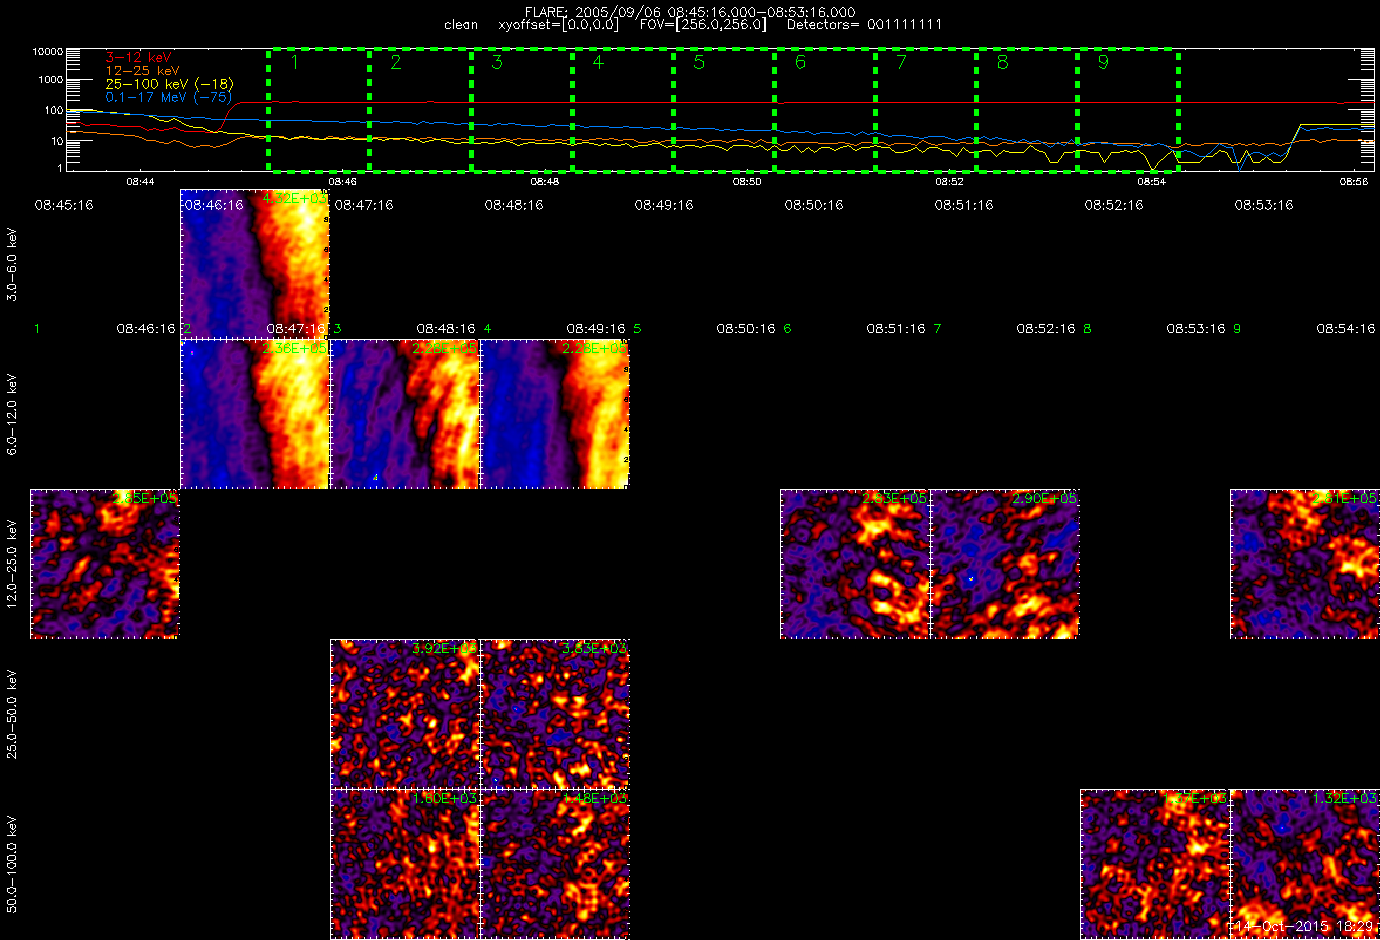Click the '1000' y-axis tick label

(51, 80)
